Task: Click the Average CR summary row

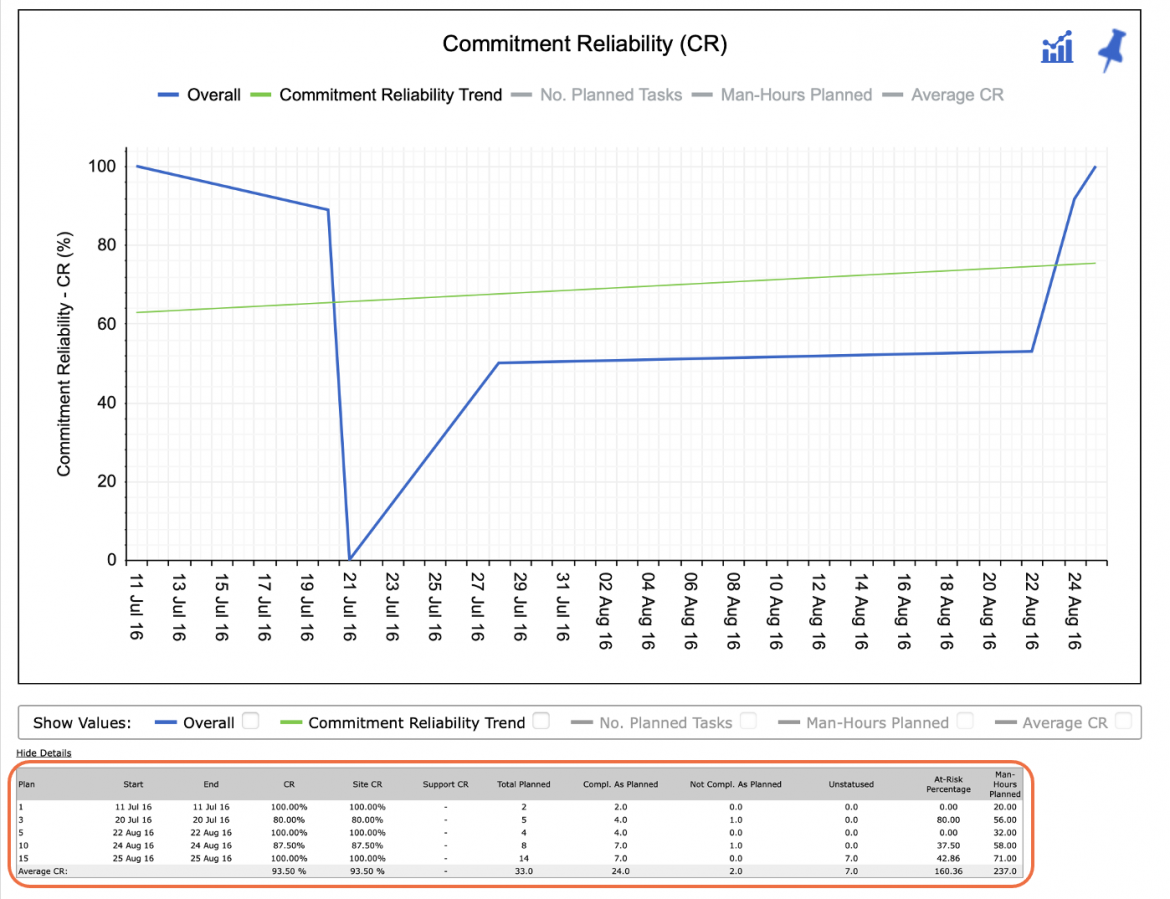Action: pyautogui.click(x=519, y=871)
